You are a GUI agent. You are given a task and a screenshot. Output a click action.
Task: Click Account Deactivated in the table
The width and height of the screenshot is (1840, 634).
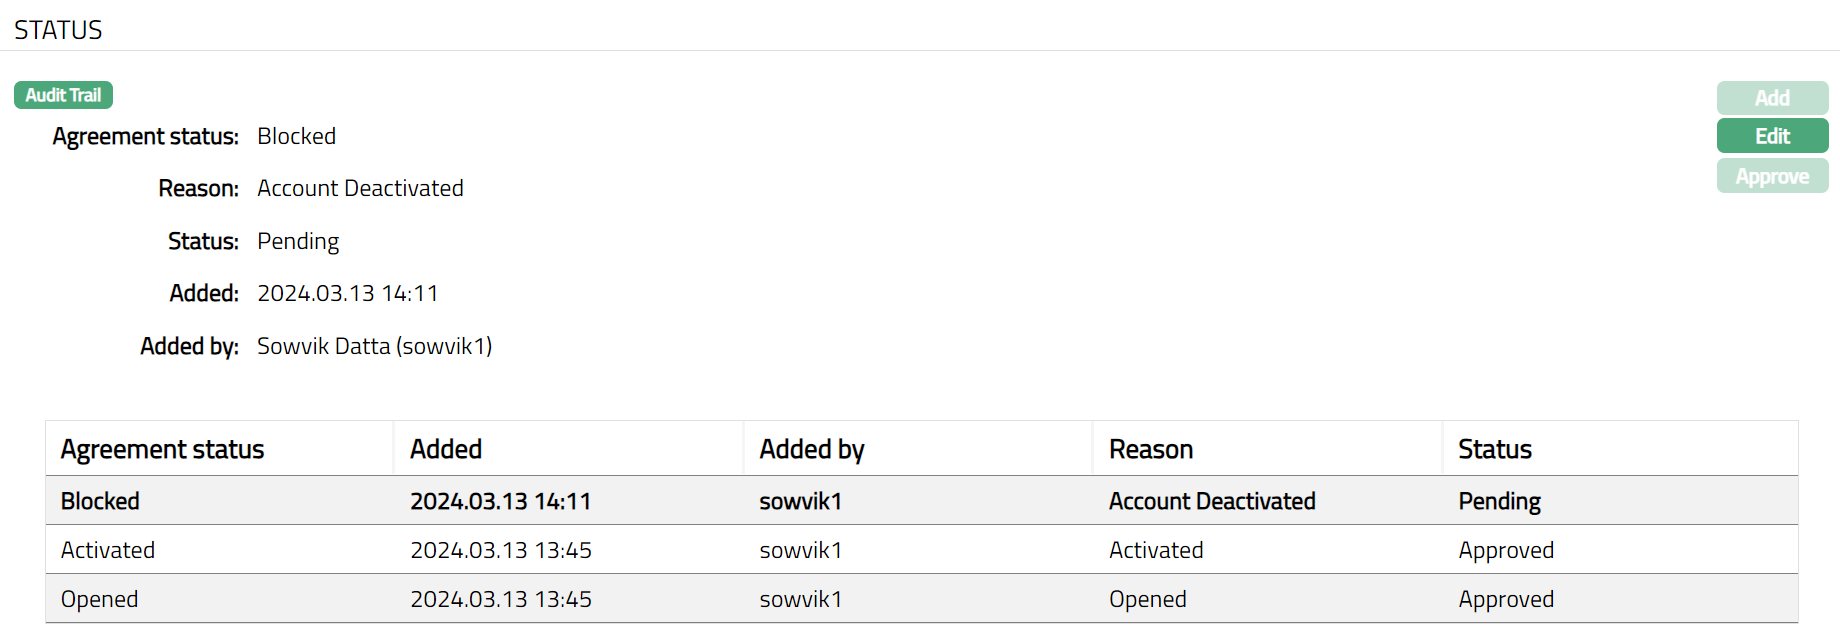(x=1212, y=501)
